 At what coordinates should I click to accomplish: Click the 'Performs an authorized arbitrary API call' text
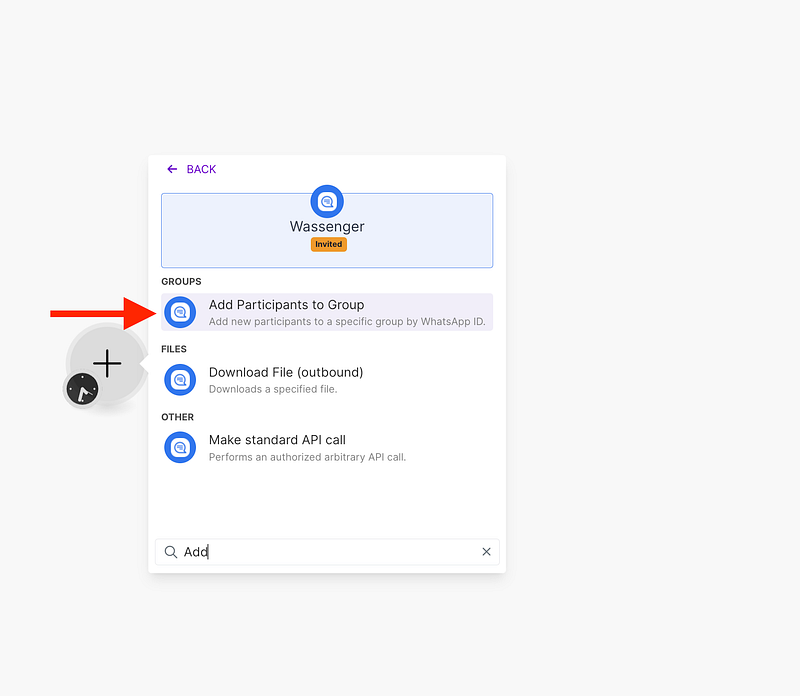(x=307, y=457)
